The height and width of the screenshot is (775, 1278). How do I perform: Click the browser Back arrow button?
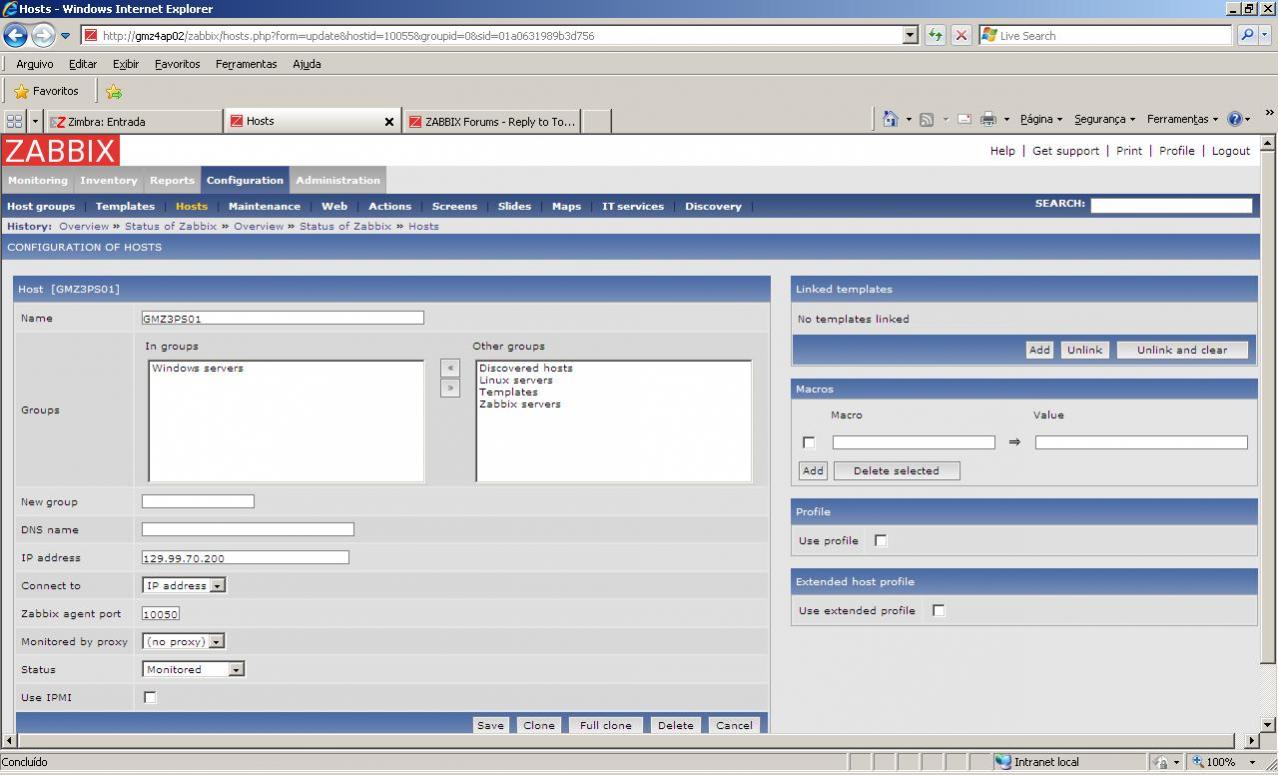(15, 35)
